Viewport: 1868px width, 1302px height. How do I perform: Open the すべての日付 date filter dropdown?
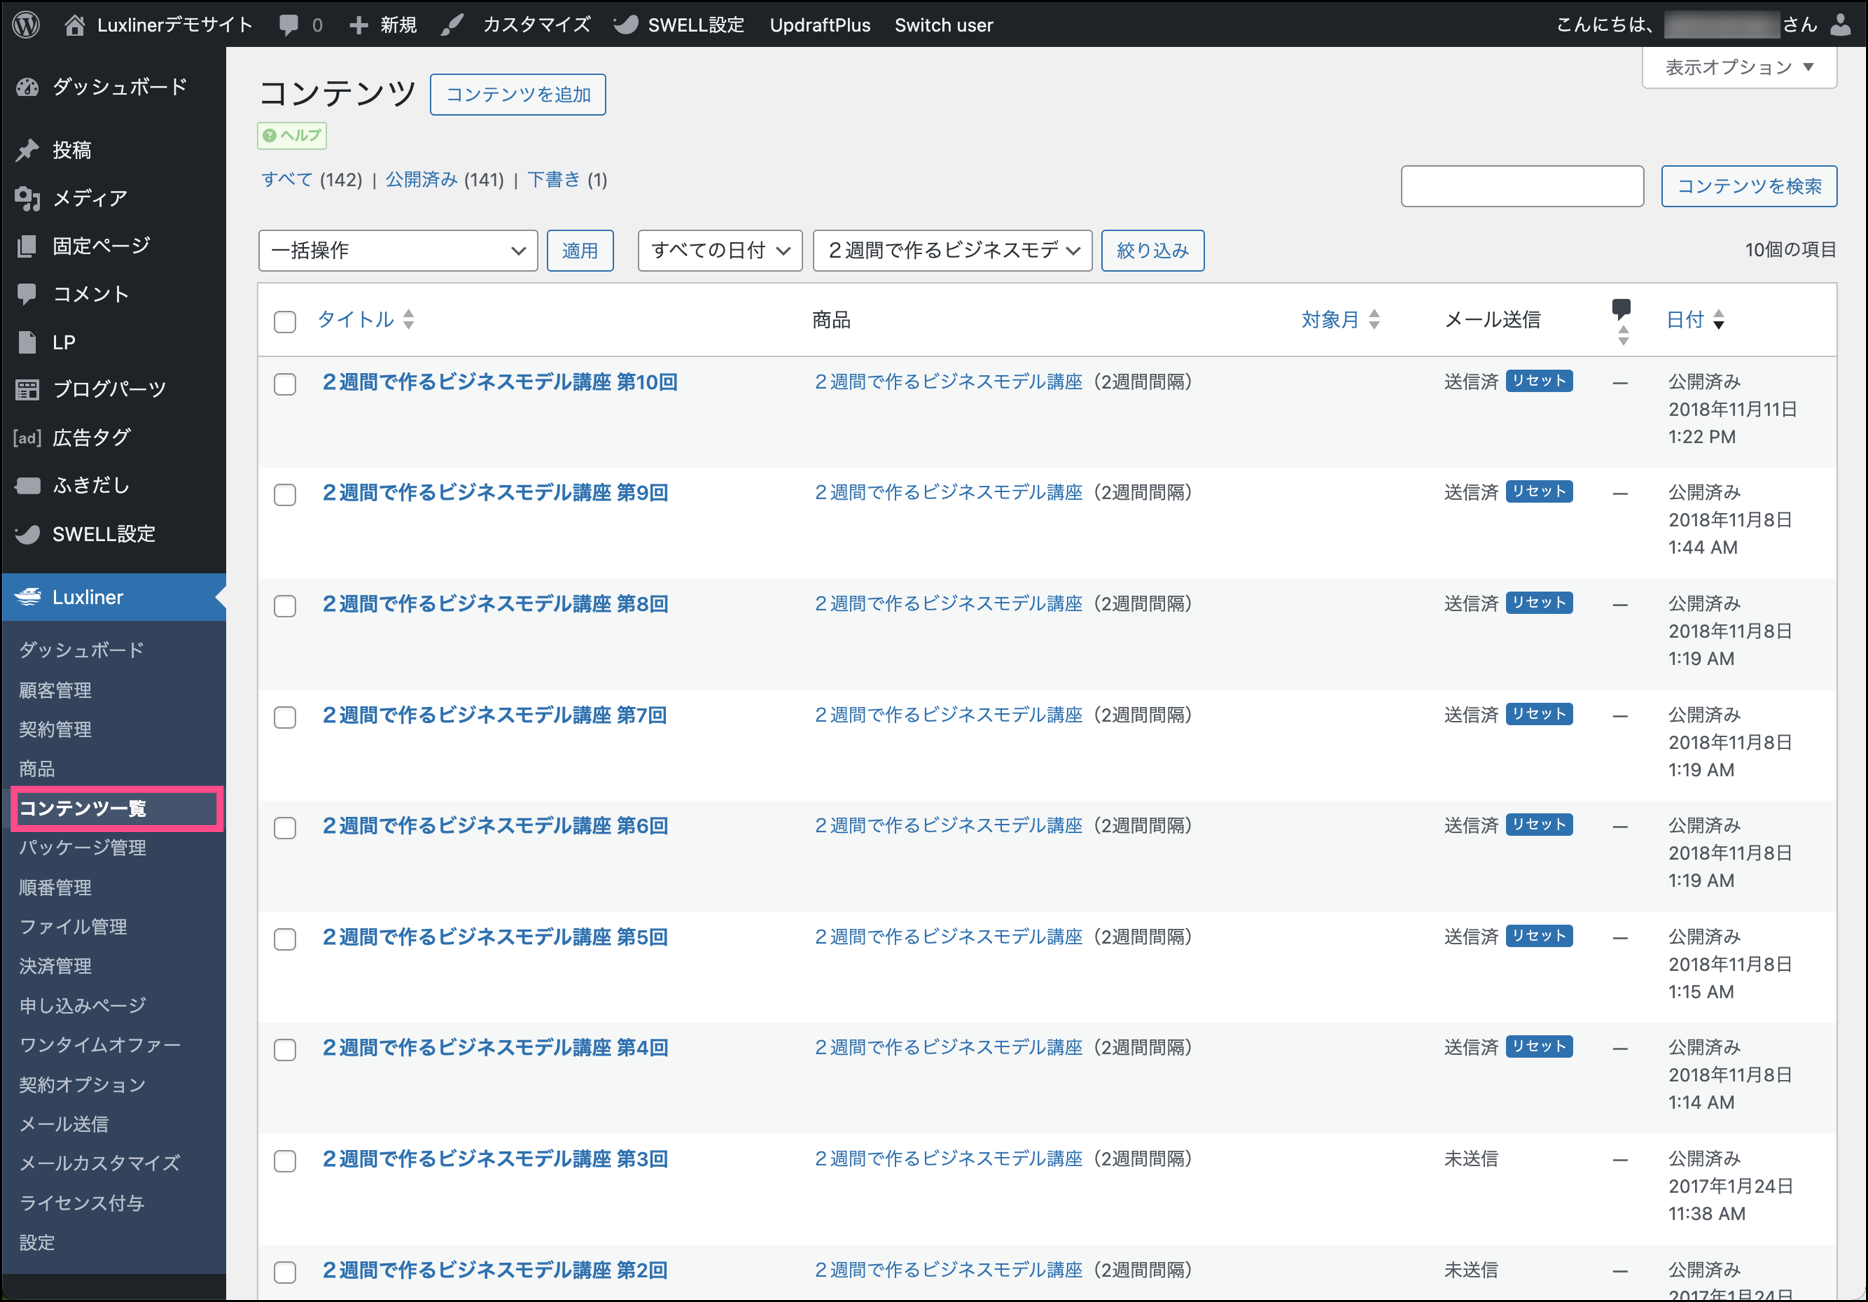tap(719, 250)
